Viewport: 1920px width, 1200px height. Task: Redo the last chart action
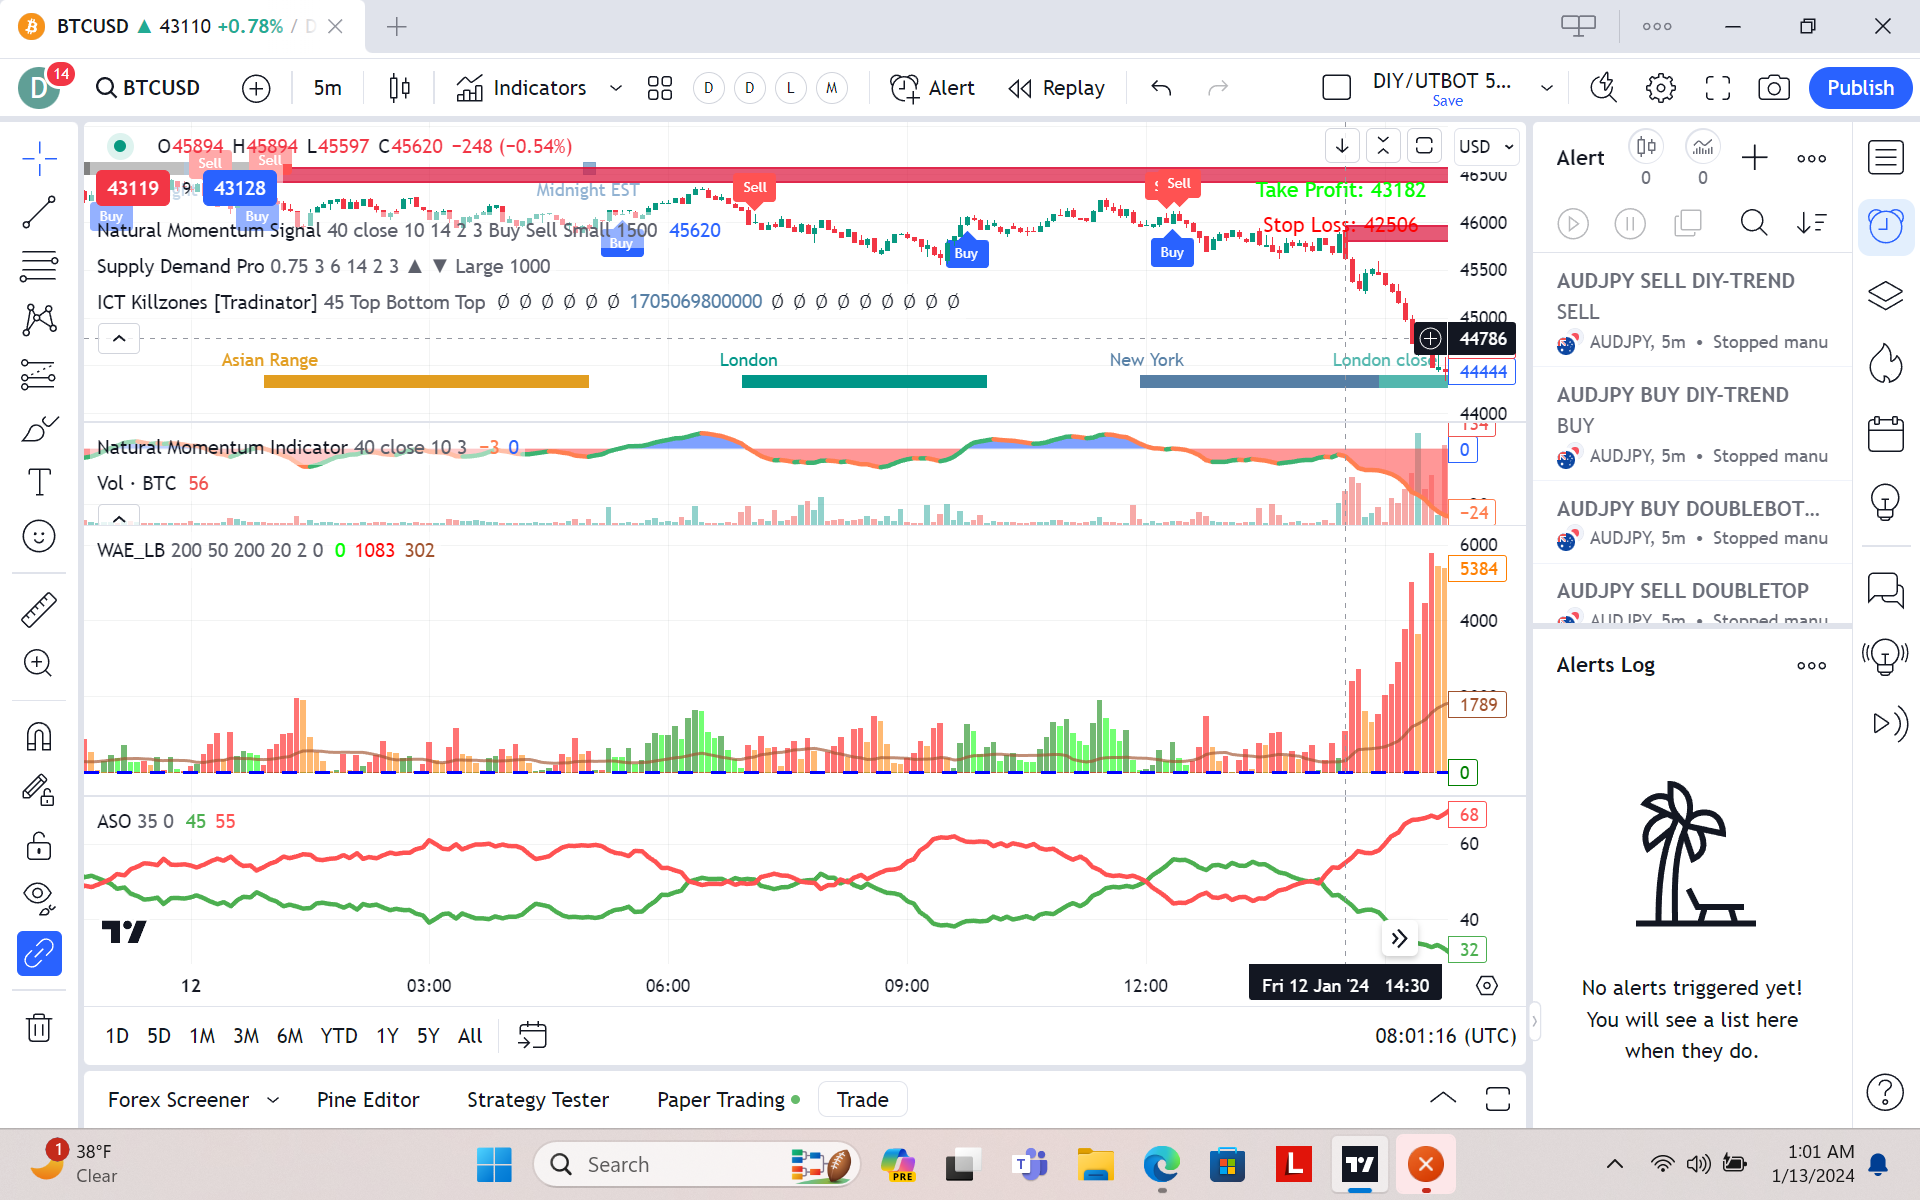(x=1218, y=88)
